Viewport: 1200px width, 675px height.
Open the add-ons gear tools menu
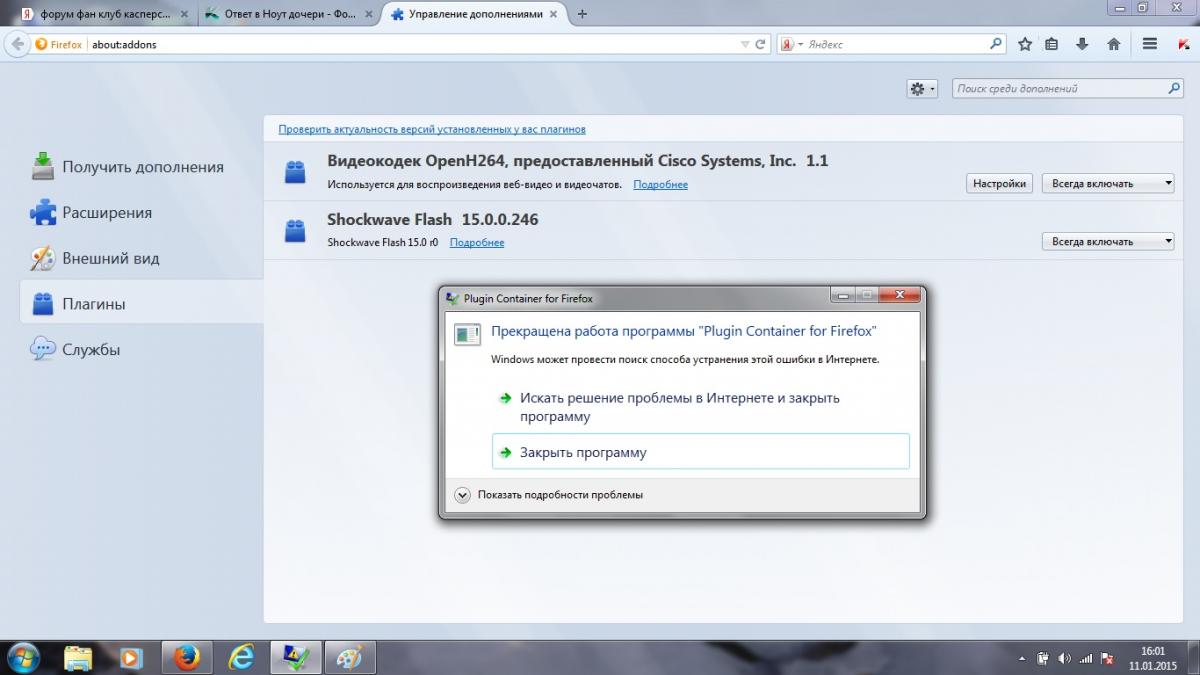[x=922, y=89]
